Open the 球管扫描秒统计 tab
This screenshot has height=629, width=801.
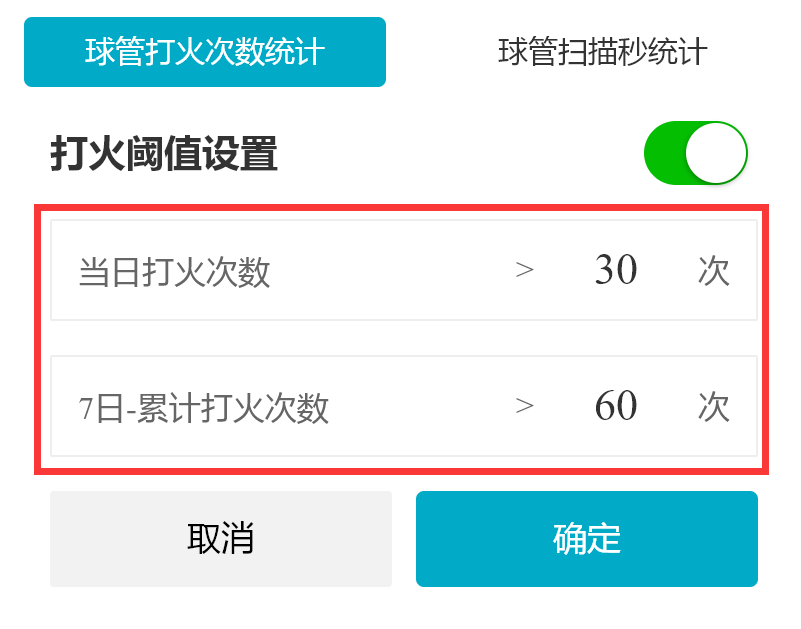pos(602,52)
